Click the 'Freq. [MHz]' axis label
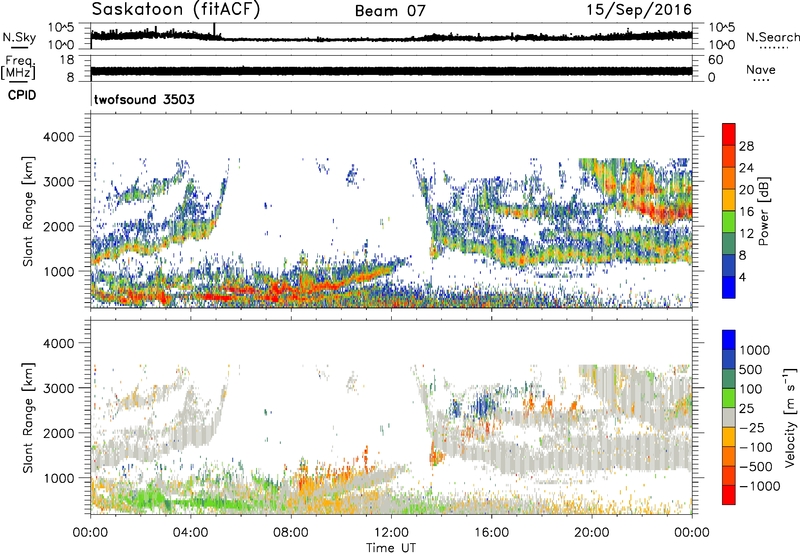 point(18,68)
